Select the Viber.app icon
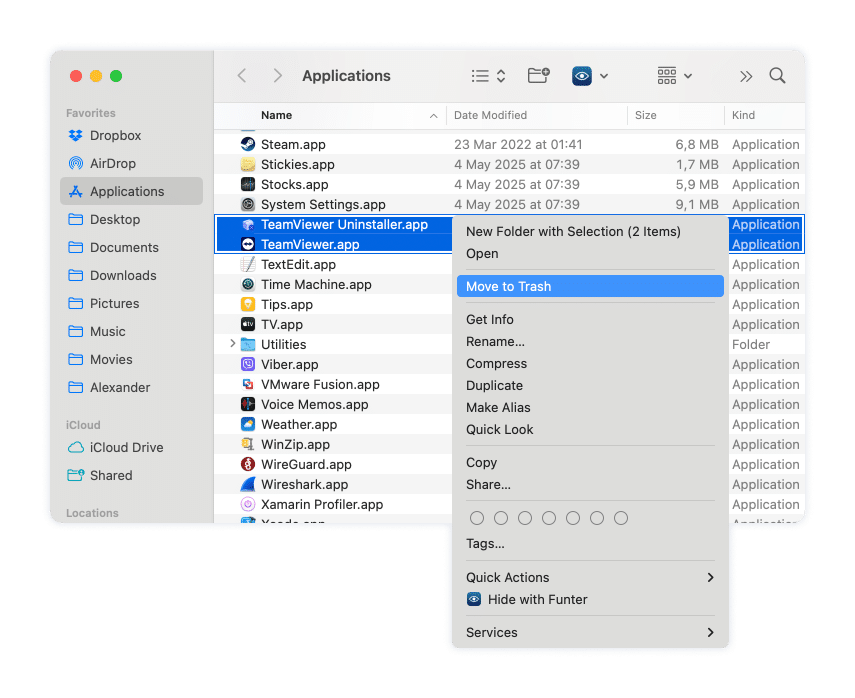The width and height of the screenshot is (855, 698). point(248,364)
